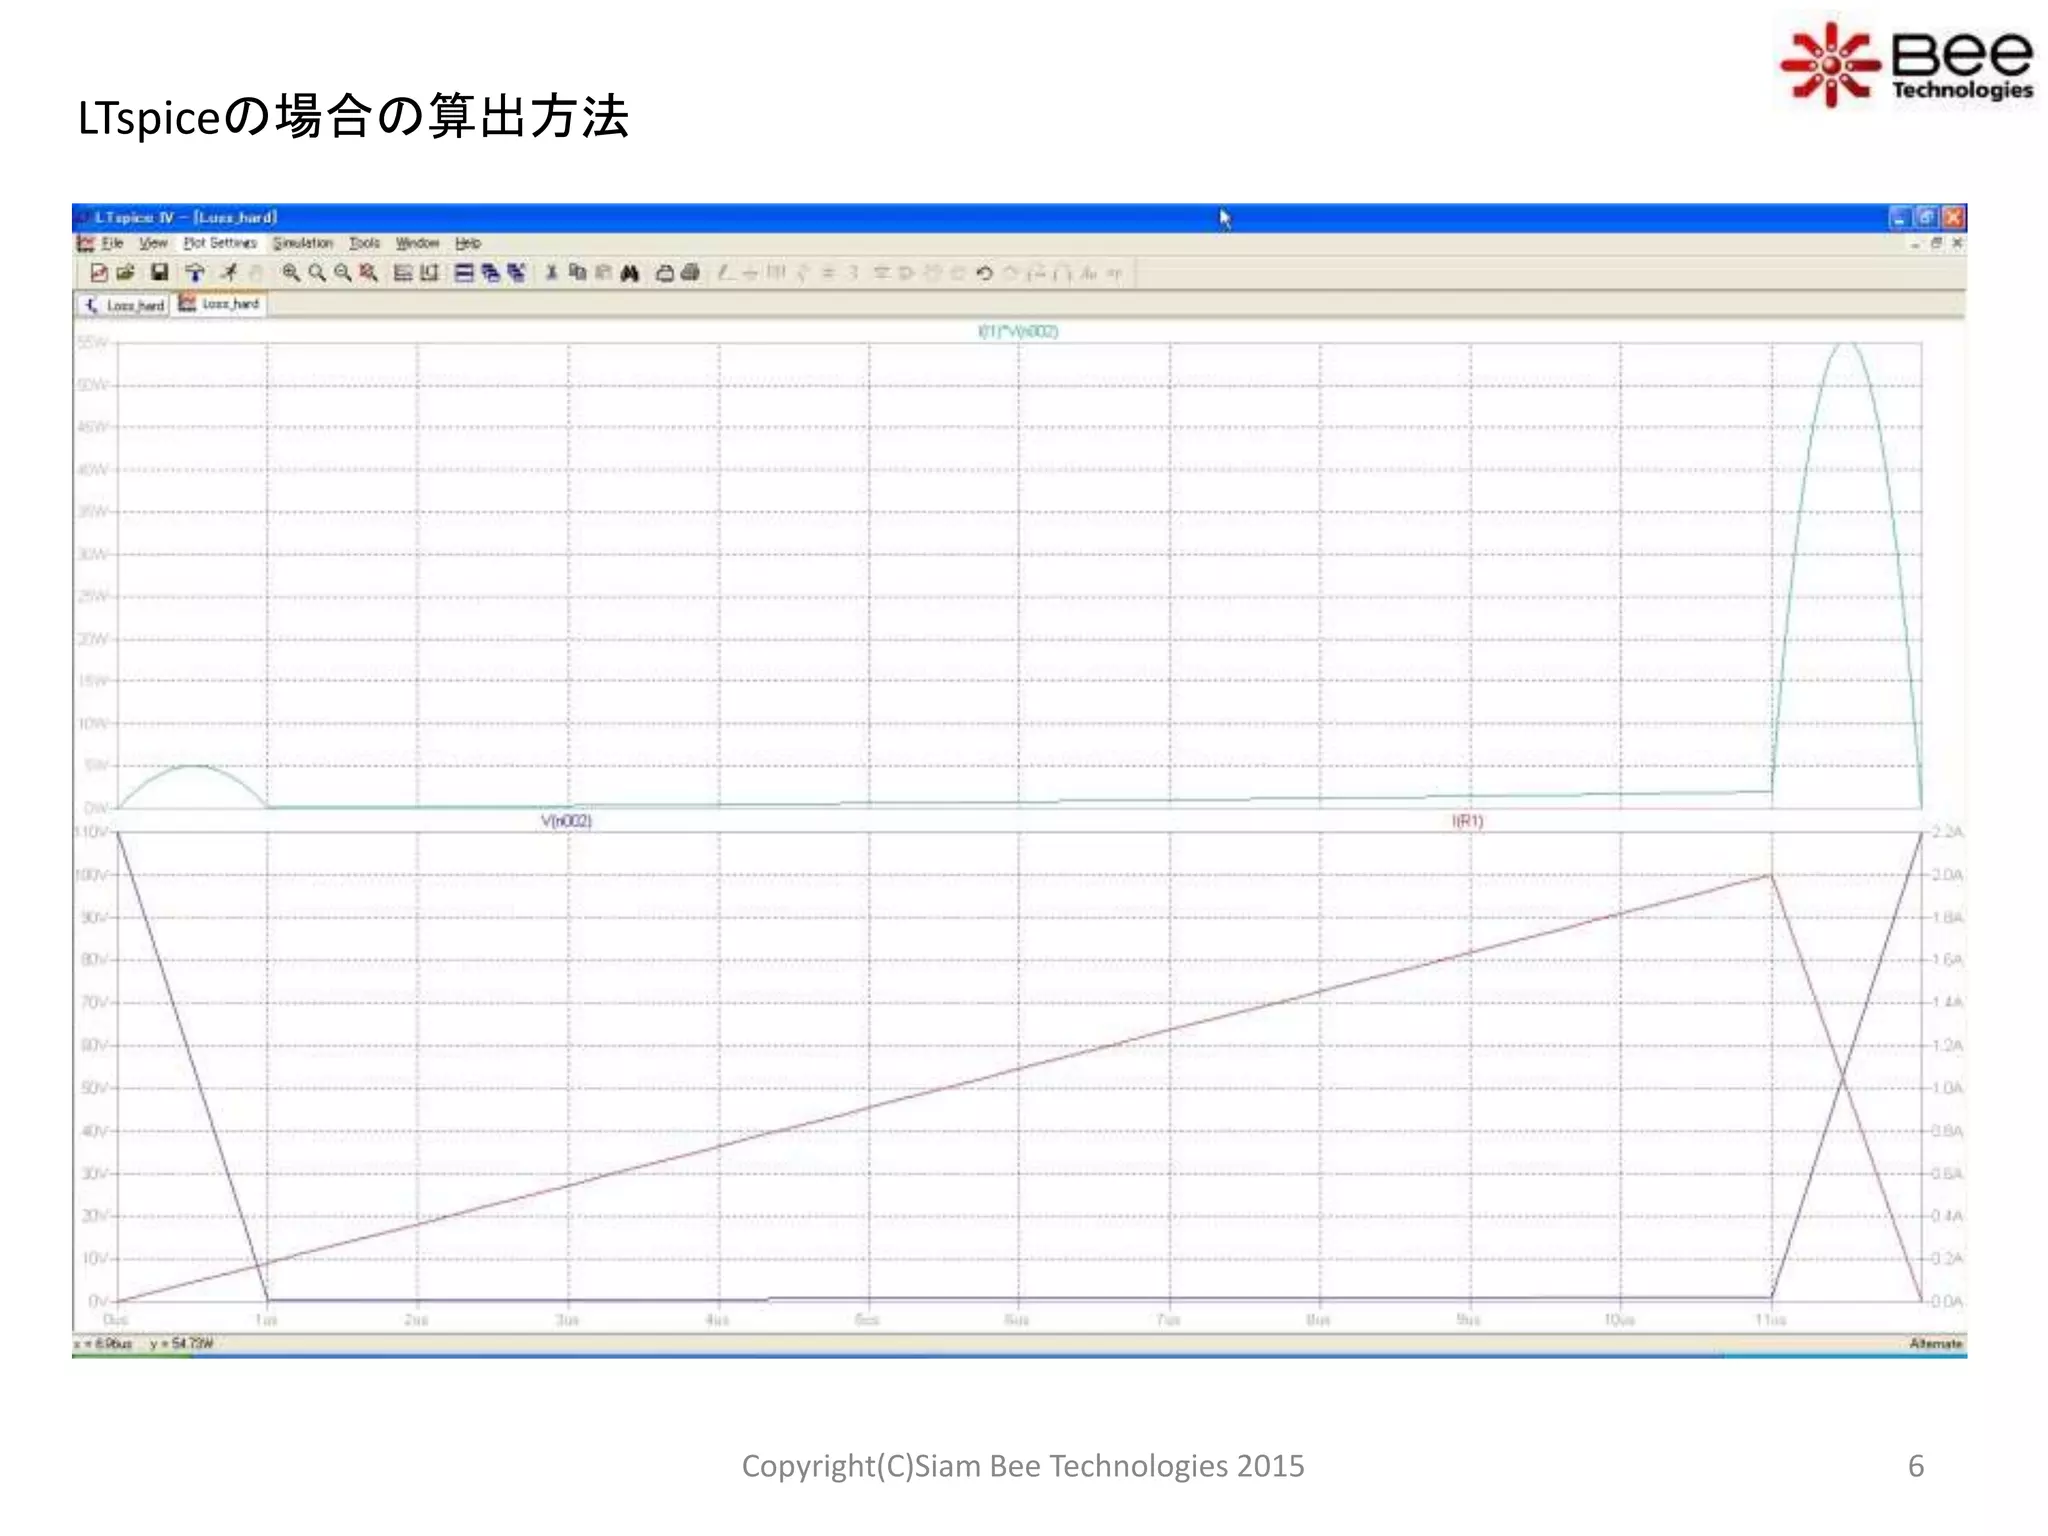Viewport: 2048px width, 1536px height.
Task: Open Control Panel via hammer icon
Action: pos(195,272)
